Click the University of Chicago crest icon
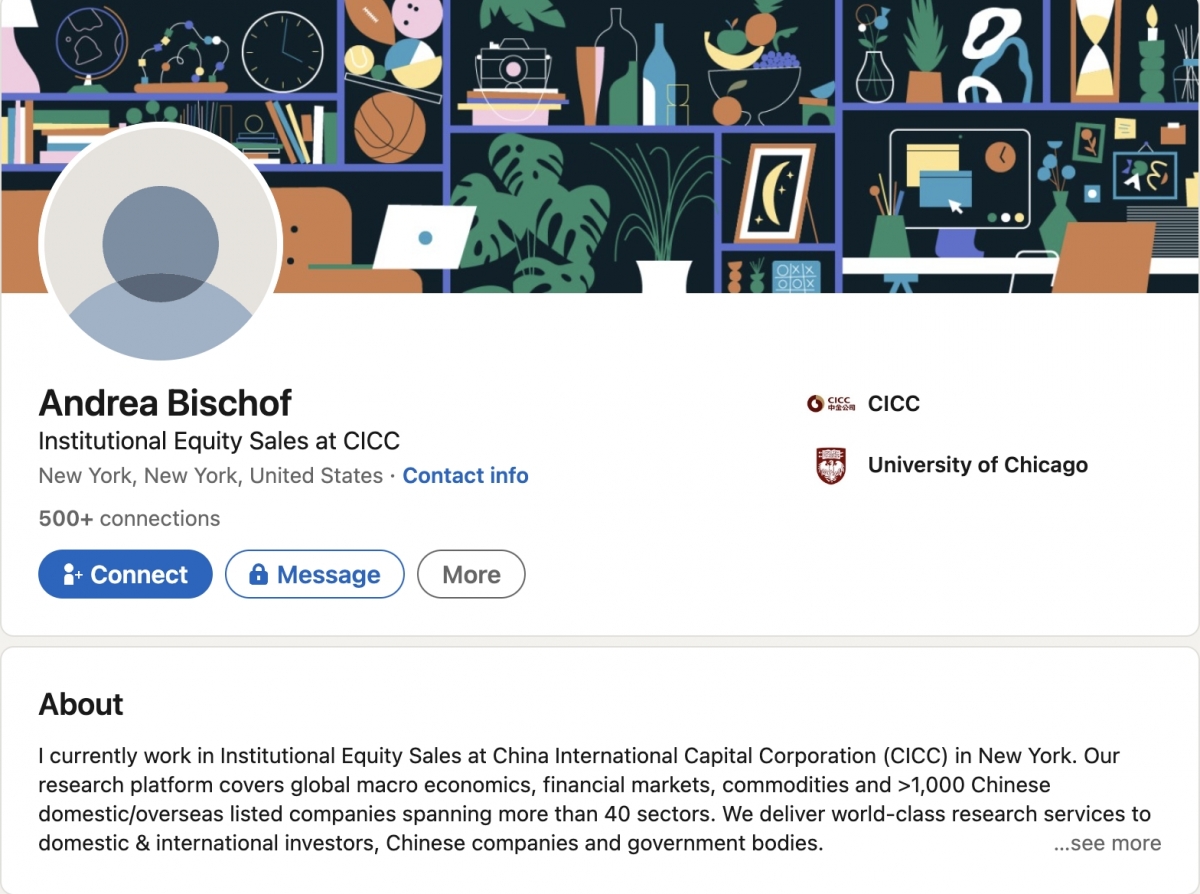The height and width of the screenshot is (894, 1200). tap(831, 466)
